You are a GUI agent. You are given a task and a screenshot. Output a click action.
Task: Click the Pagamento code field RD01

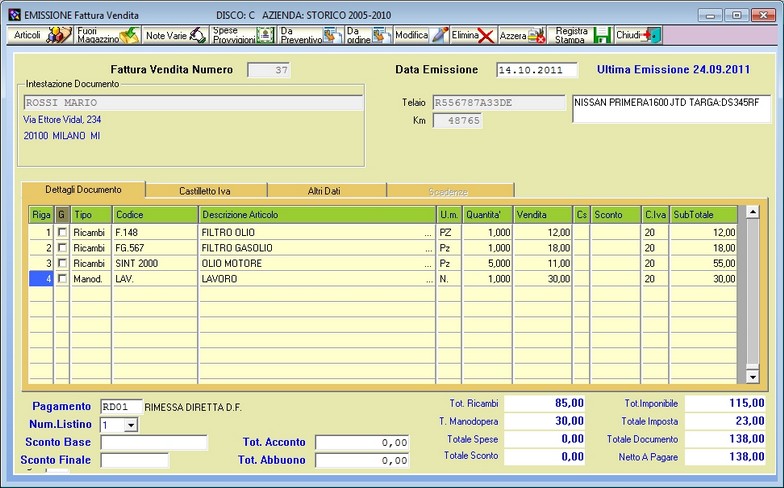point(122,407)
